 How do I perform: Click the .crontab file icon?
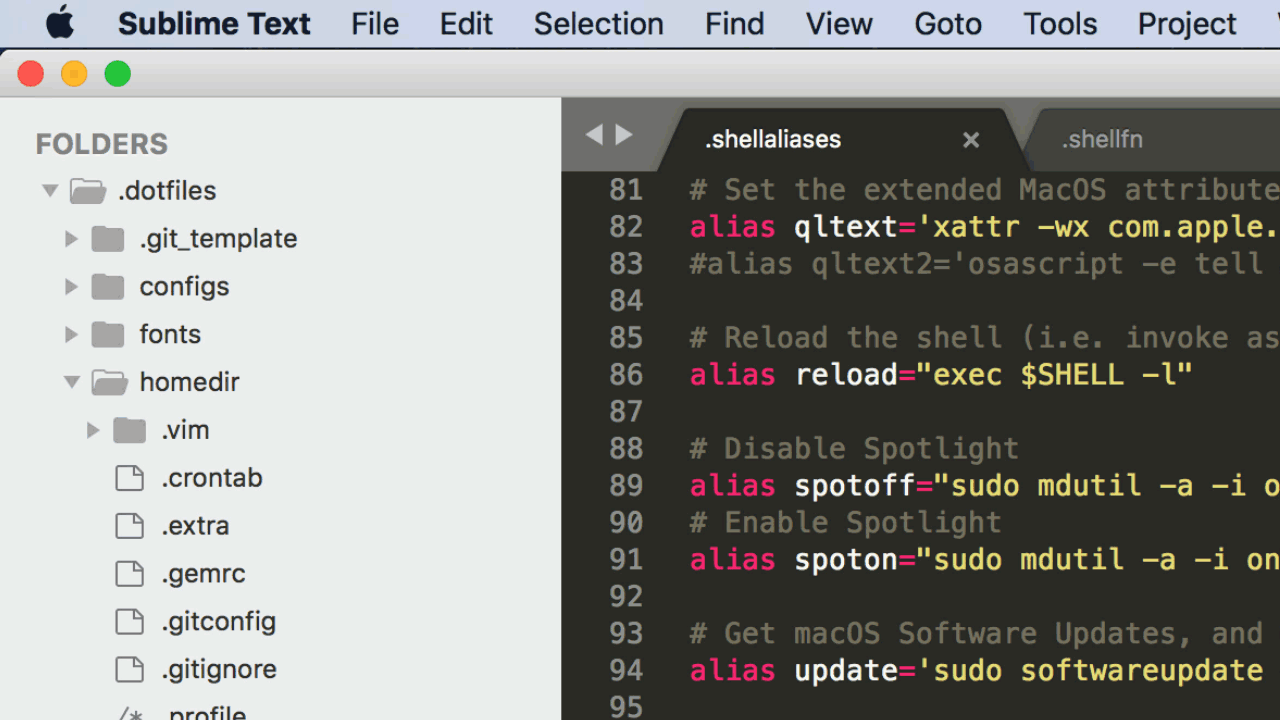point(130,478)
